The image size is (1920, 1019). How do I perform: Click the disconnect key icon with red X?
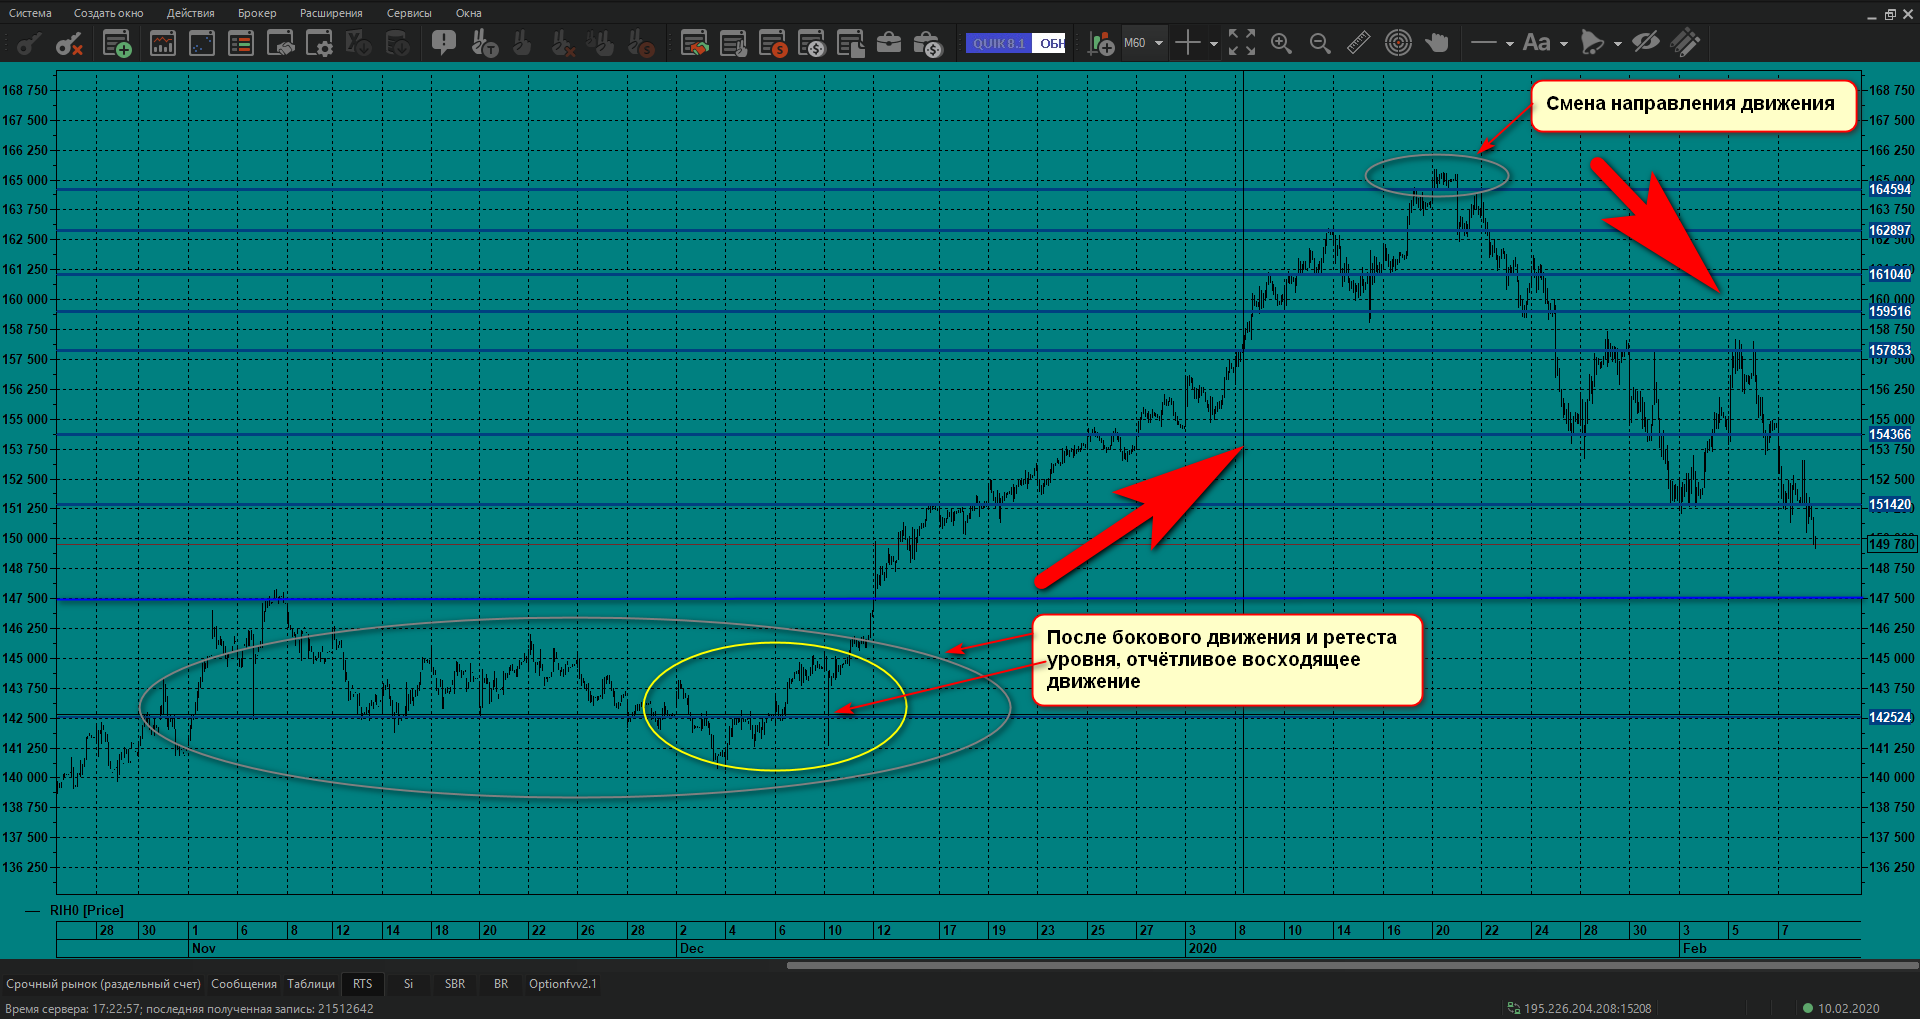(x=69, y=43)
